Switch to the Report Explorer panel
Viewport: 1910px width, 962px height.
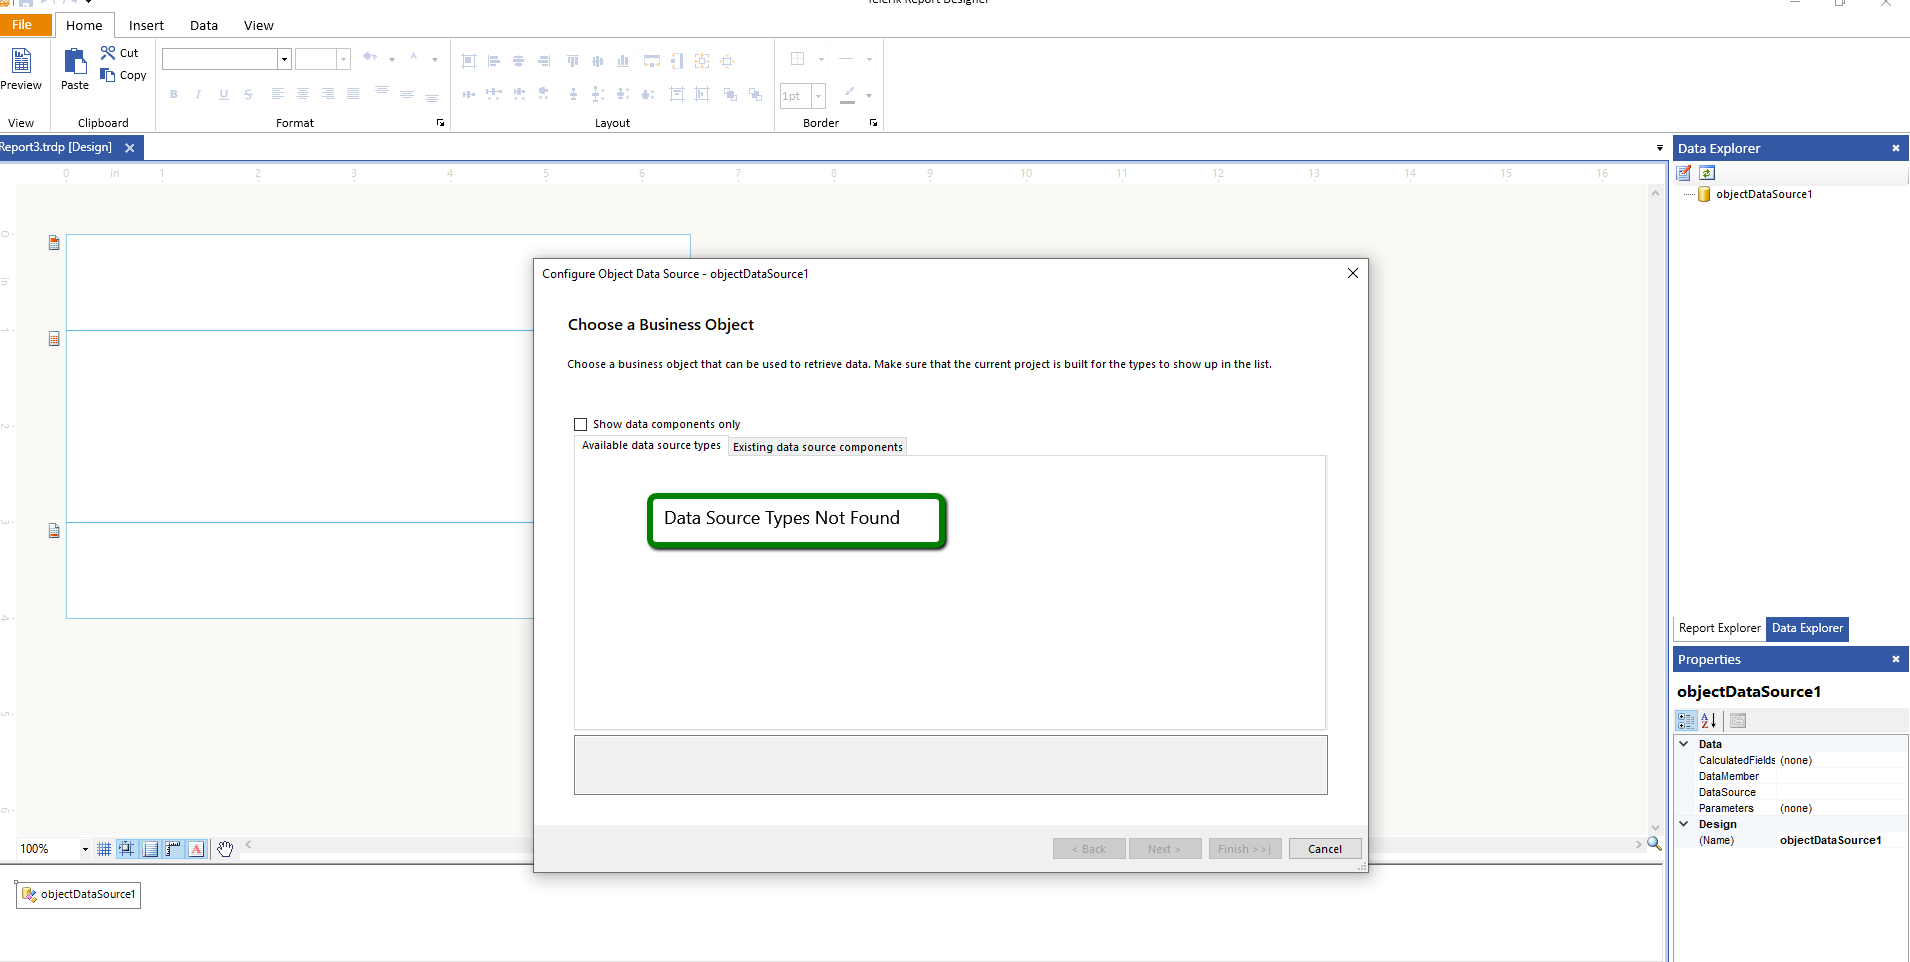click(x=1718, y=628)
